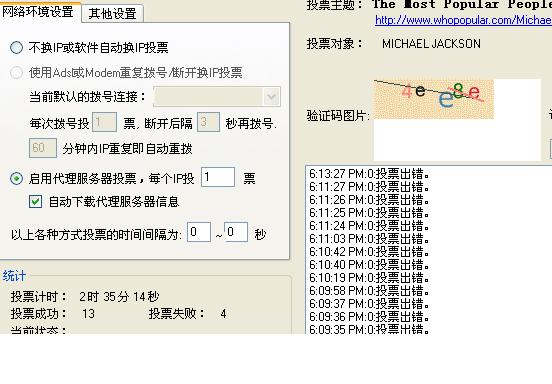552x384 pixels.
Task: Open the 其他设置 tab
Action: tap(112, 14)
